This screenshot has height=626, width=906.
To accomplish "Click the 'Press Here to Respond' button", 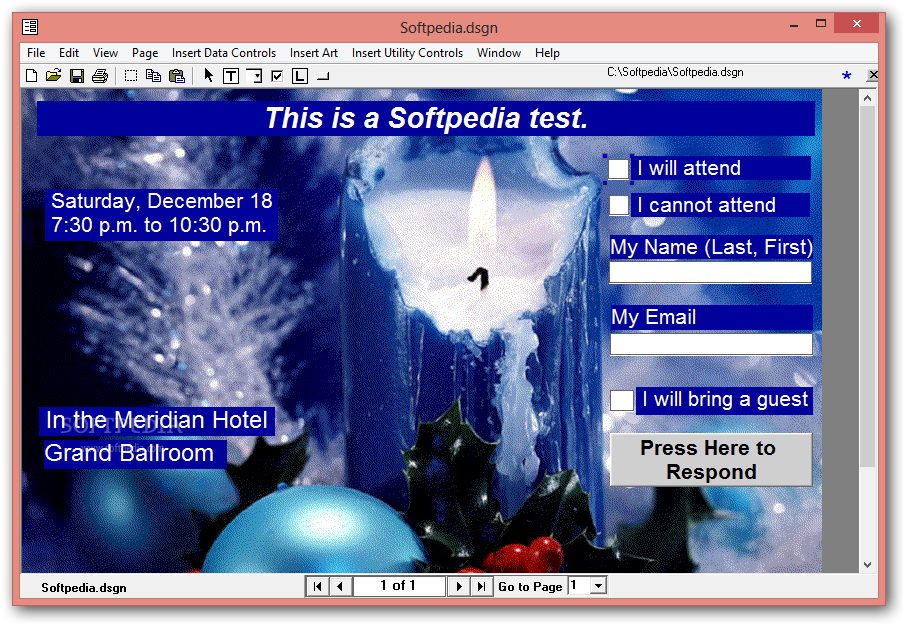I will coord(711,460).
